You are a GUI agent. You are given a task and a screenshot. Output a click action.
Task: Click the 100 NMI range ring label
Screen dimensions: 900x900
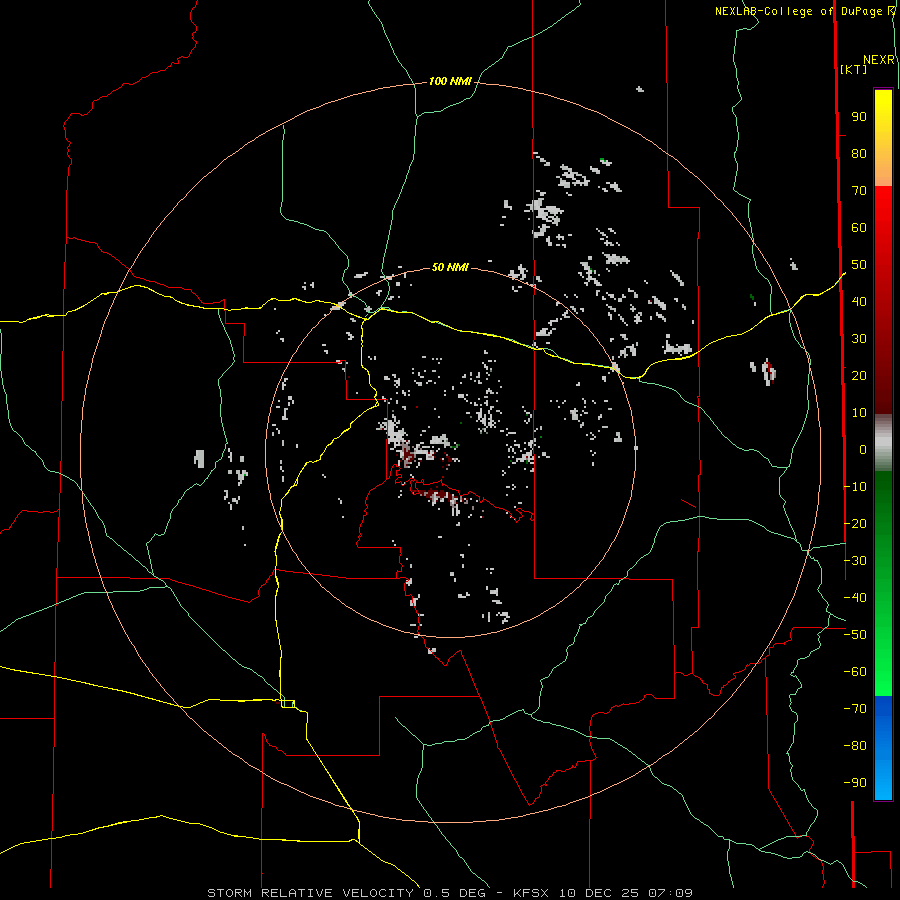point(450,82)
